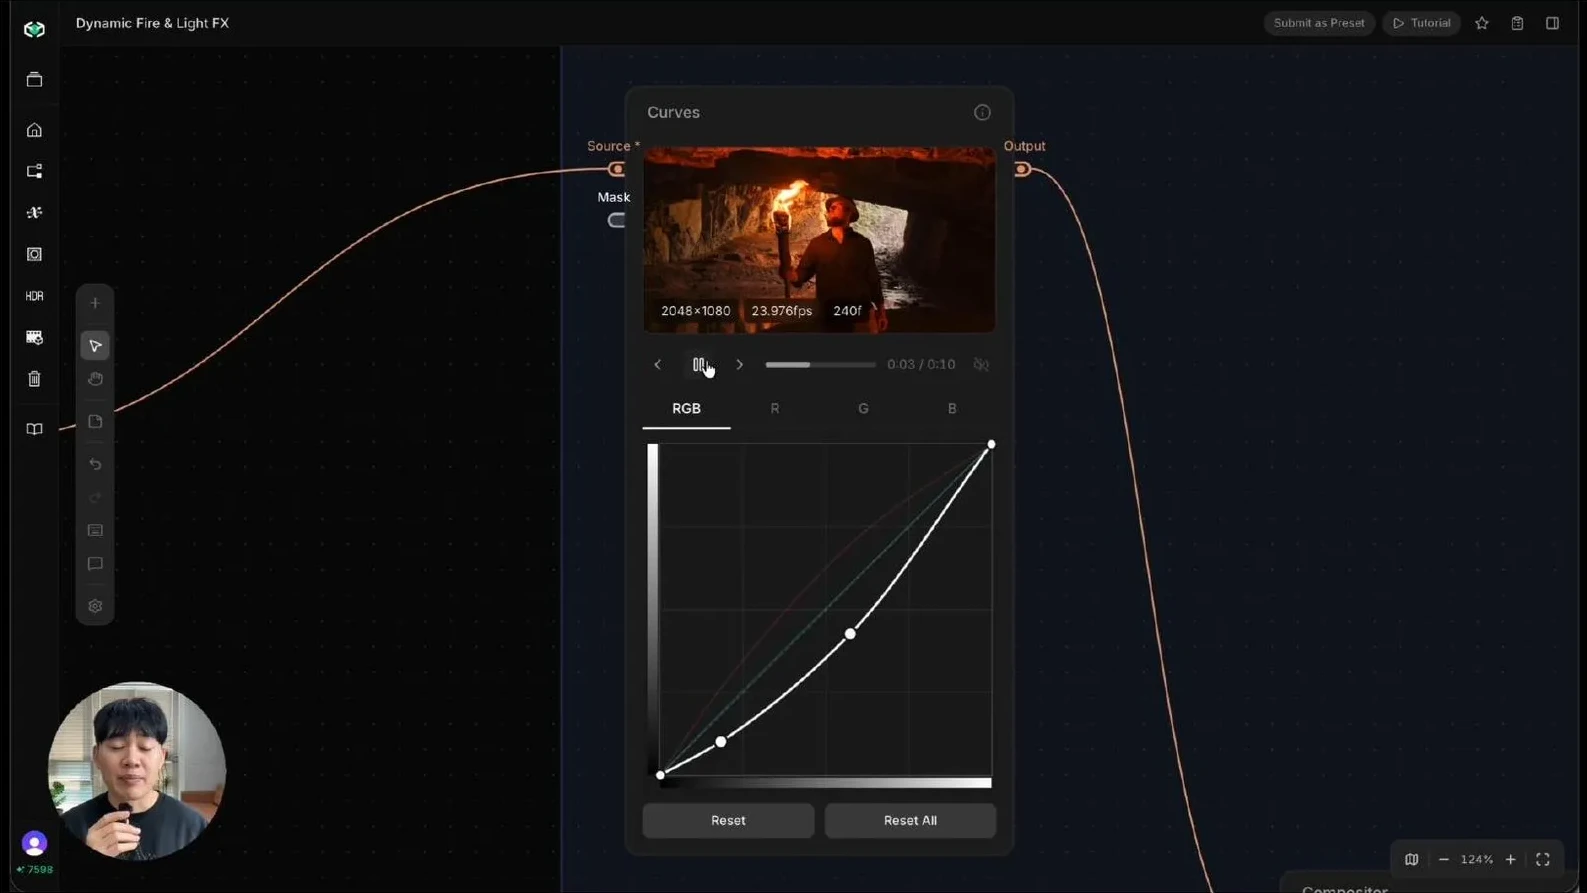Zoom in the canvas with plus
The image size is (1587, 893).
click(x=1511, y=859)
